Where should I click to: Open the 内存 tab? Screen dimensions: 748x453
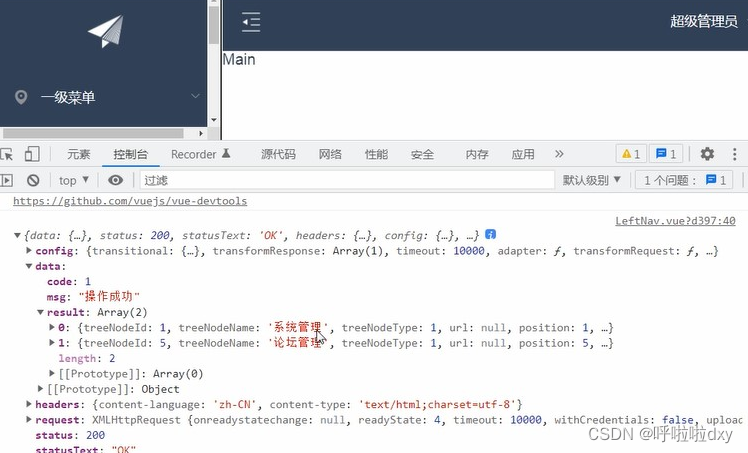click(x=477, y=154)
